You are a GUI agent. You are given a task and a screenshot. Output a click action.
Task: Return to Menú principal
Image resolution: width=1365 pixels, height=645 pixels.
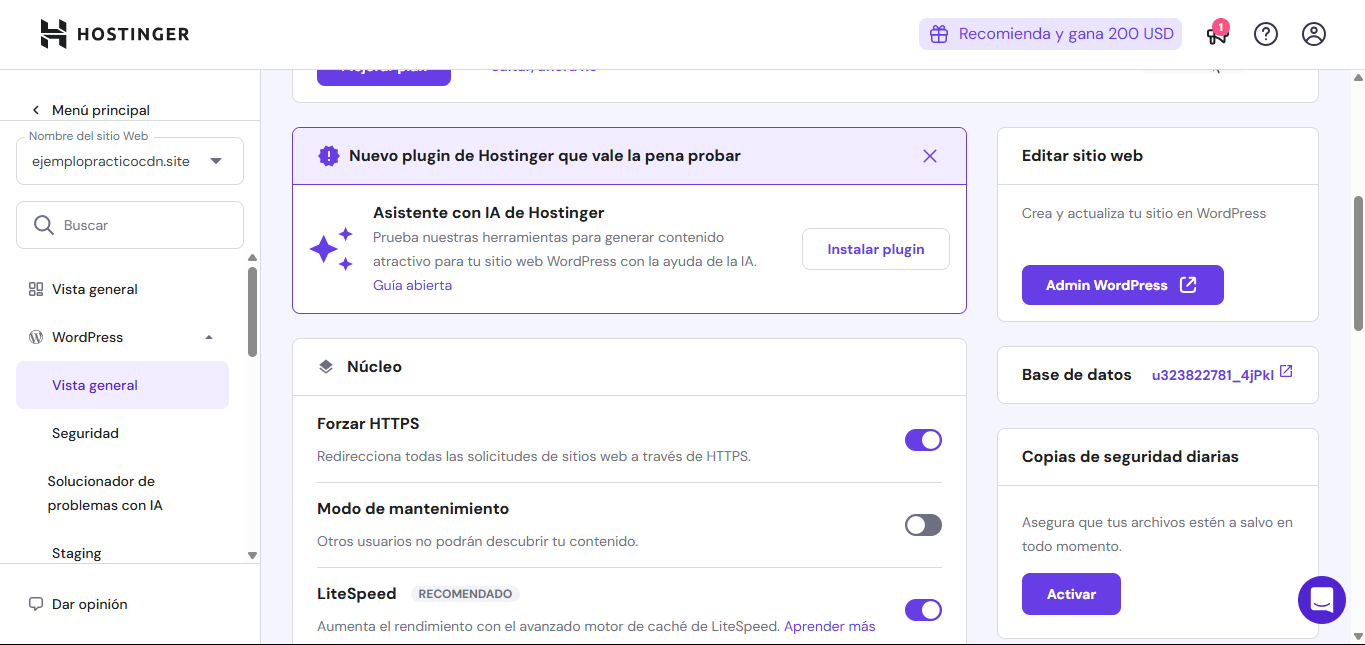101,110
